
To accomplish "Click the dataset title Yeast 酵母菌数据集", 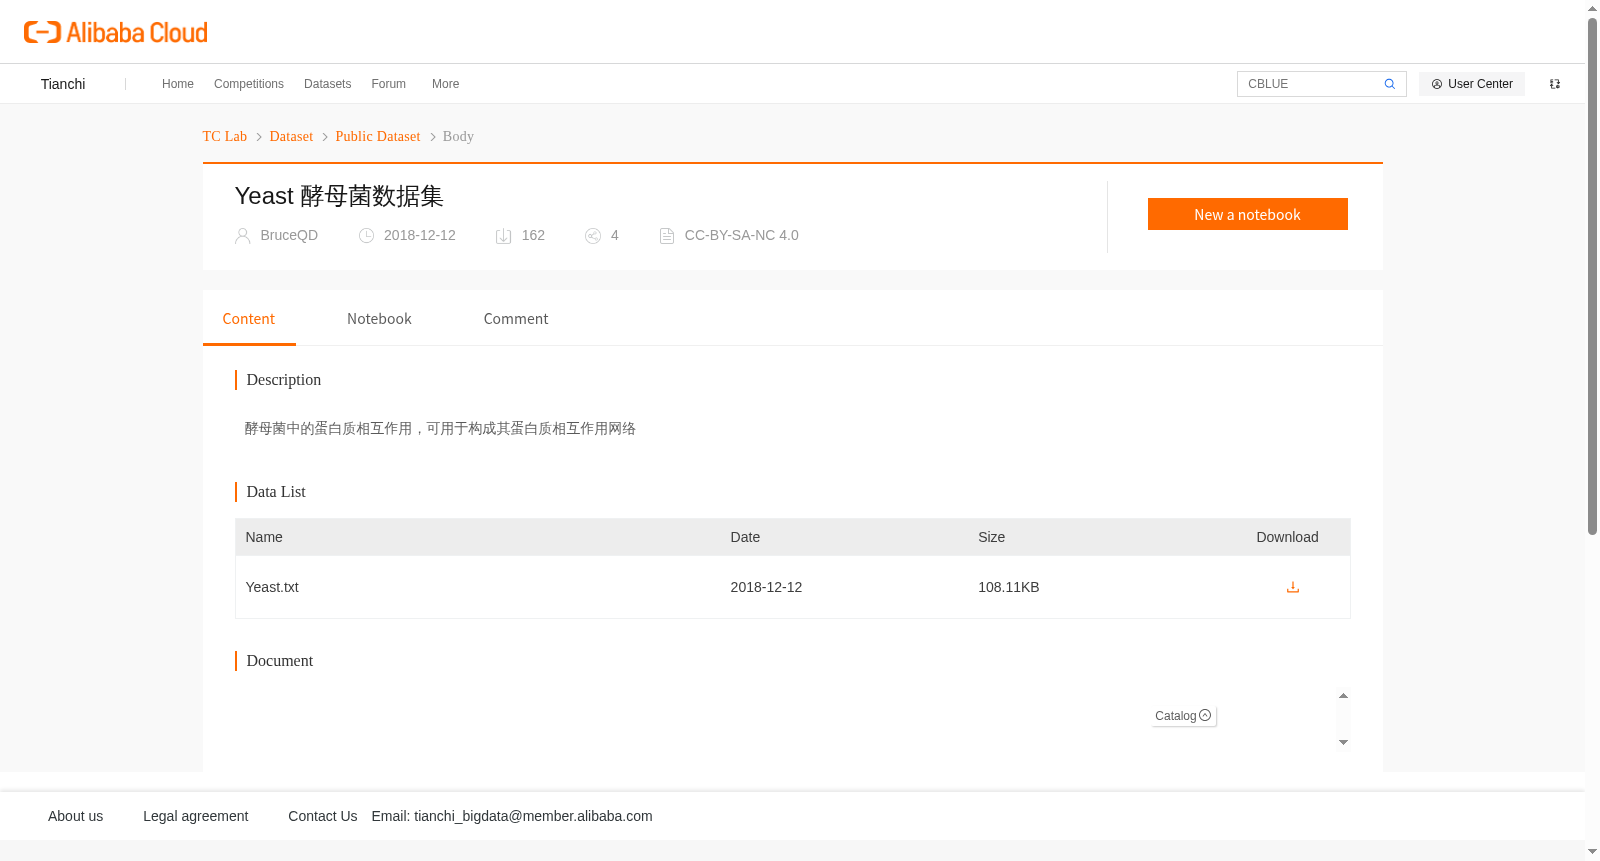I will 339,196.
